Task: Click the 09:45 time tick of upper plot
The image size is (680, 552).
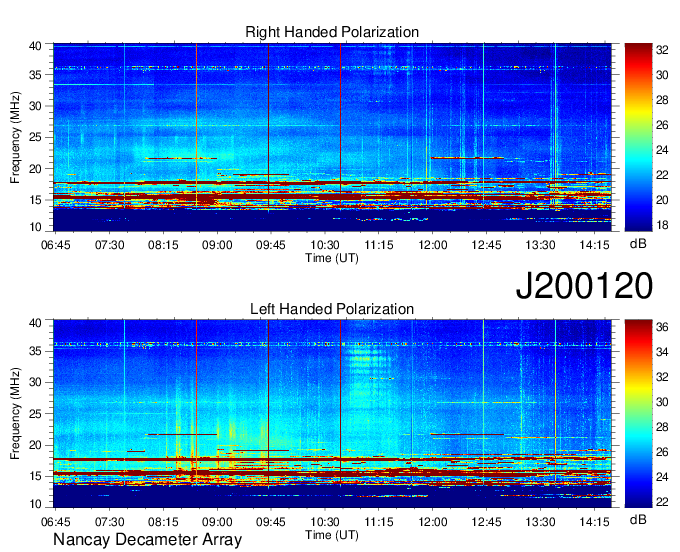Action: [x=271, y=245]
